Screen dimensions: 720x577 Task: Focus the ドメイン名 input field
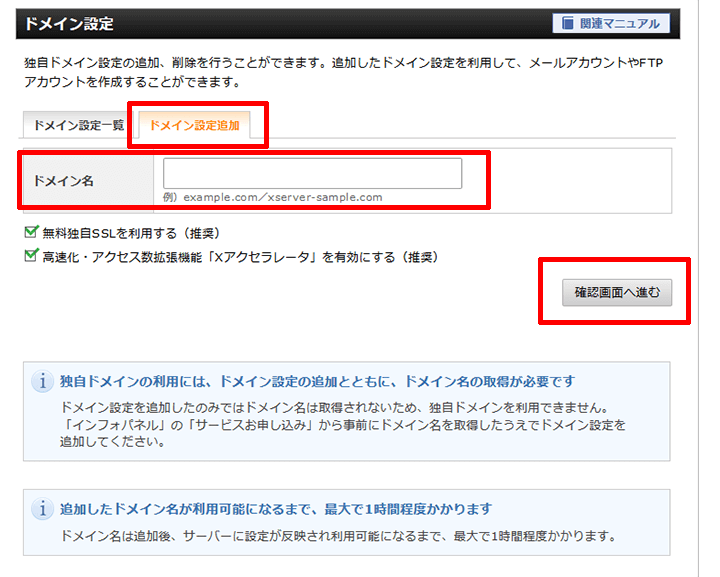coord(312,174)
